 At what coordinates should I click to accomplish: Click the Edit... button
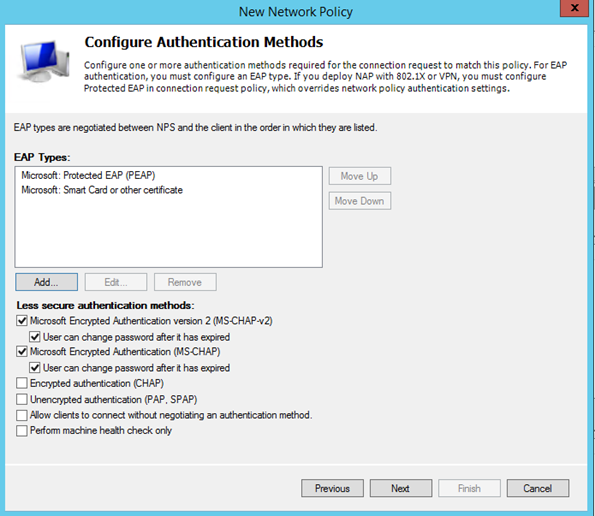[x=116, y=282]
